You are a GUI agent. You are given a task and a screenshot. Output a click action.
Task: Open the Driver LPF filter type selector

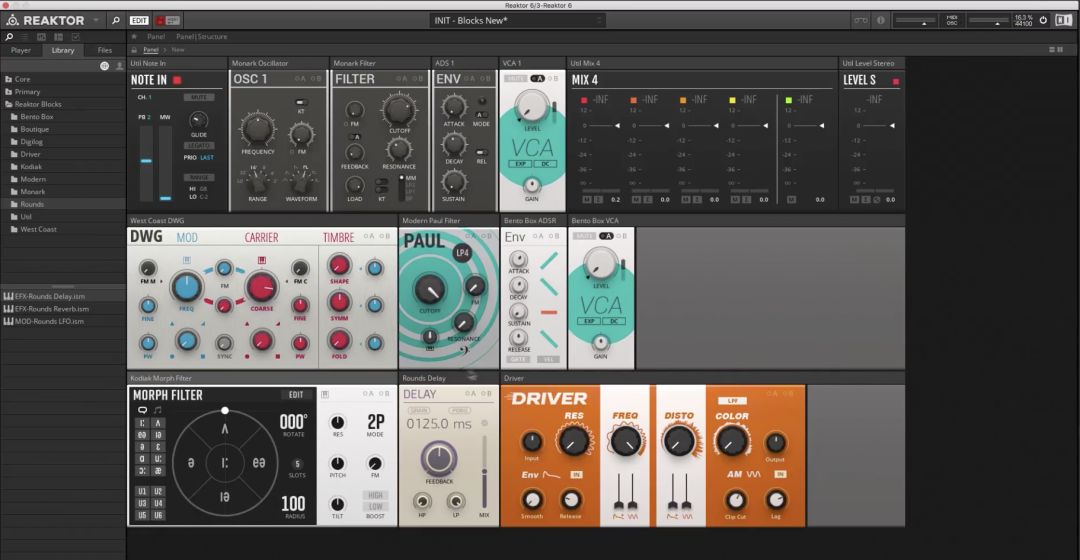tap(731, 400)
